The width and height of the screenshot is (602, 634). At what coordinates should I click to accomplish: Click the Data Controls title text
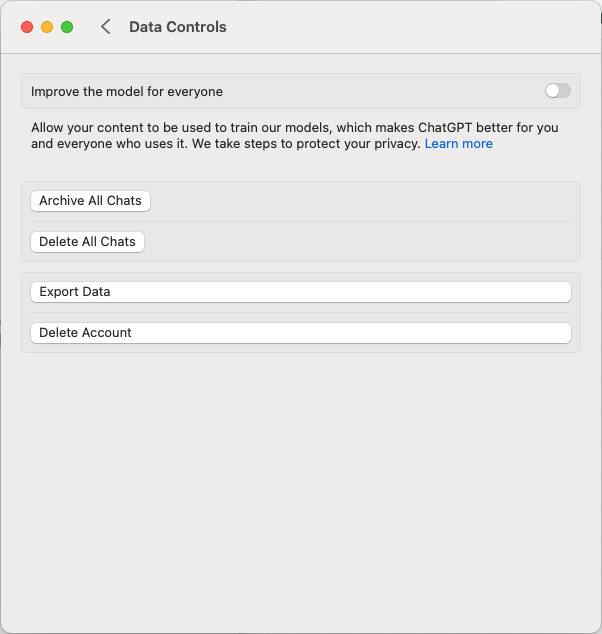178,27
